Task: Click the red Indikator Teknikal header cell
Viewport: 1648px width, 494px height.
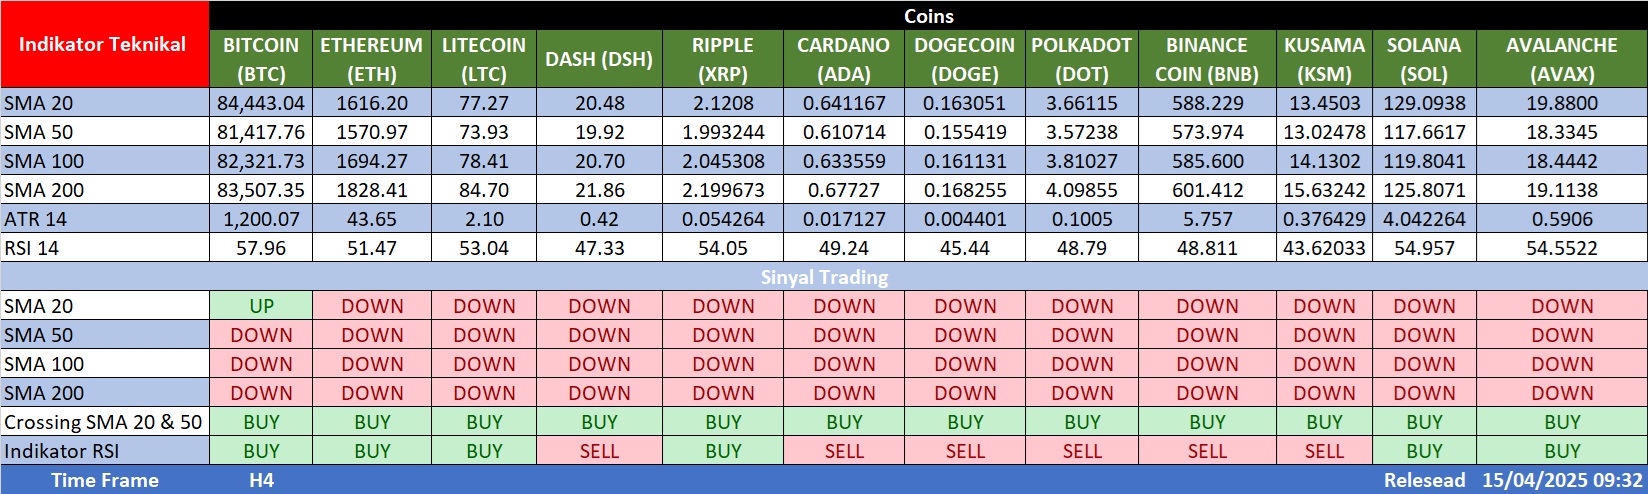Action: coord(104,45)
